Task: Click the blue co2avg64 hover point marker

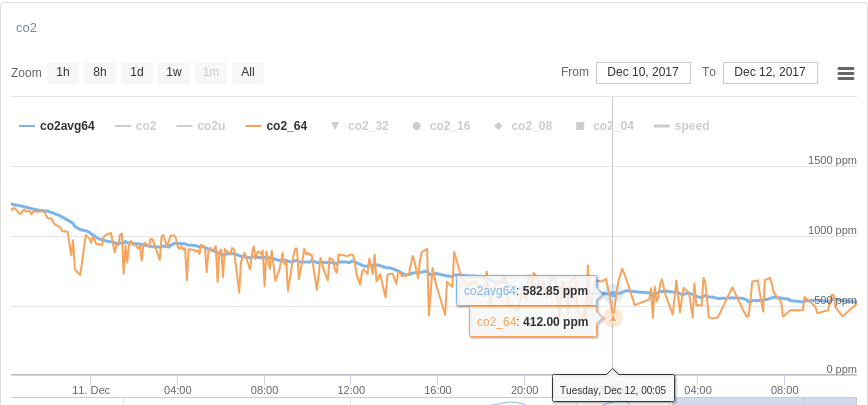Action: 613,294
